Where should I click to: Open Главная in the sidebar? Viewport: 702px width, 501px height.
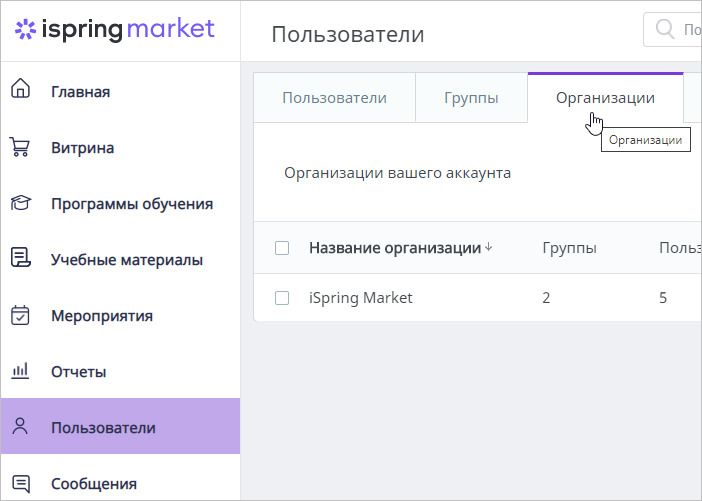(x=120, y=91)
